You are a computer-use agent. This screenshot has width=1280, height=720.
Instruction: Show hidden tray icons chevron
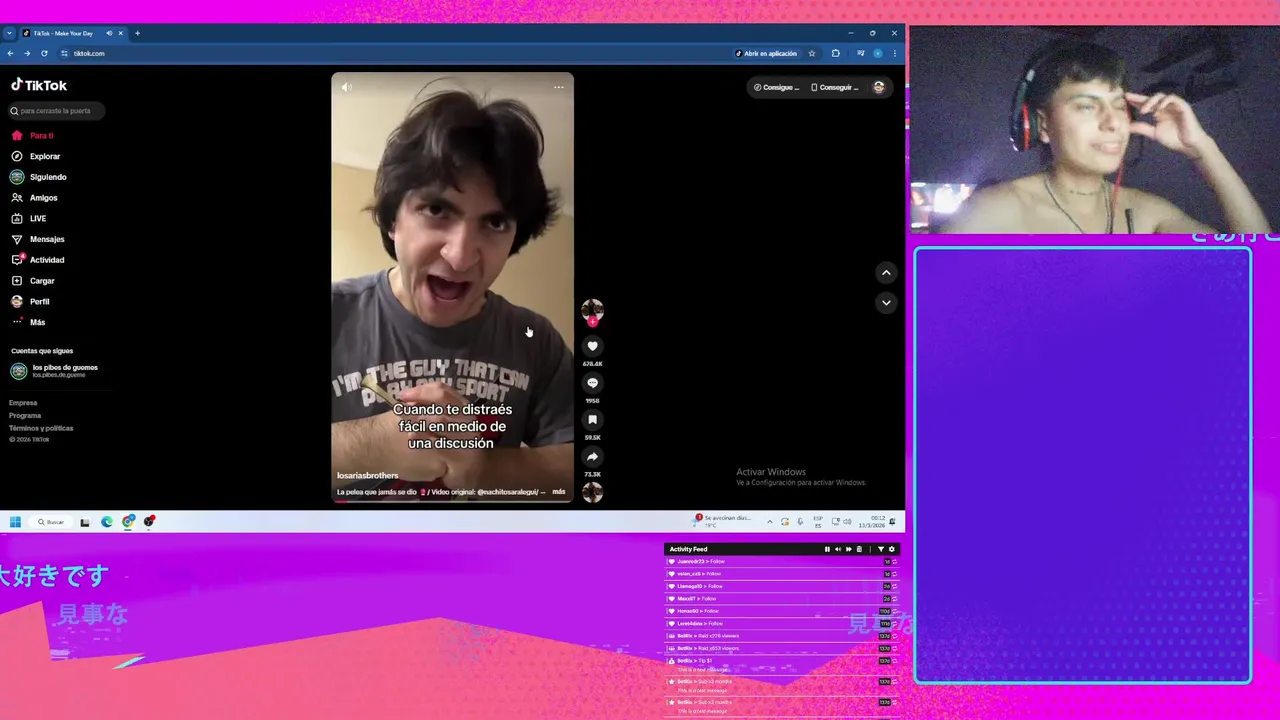769,522
